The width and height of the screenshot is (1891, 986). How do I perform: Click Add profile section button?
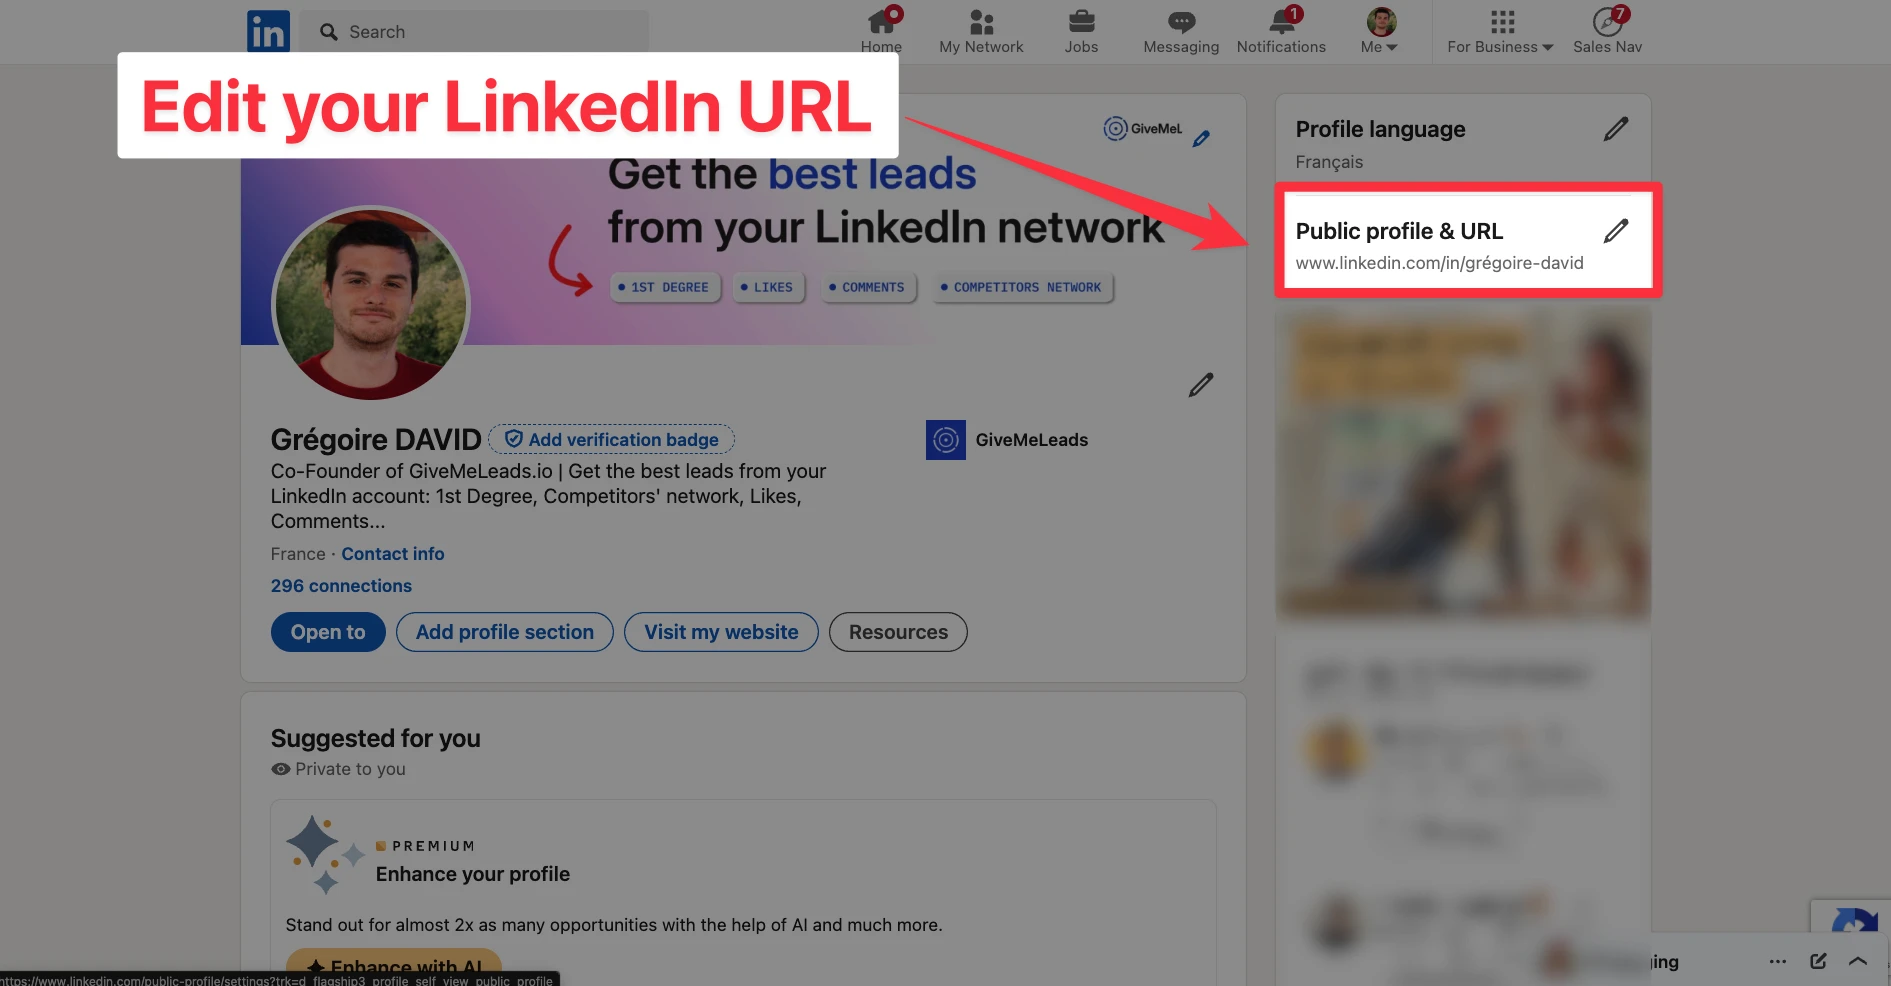tap(505, 632)
